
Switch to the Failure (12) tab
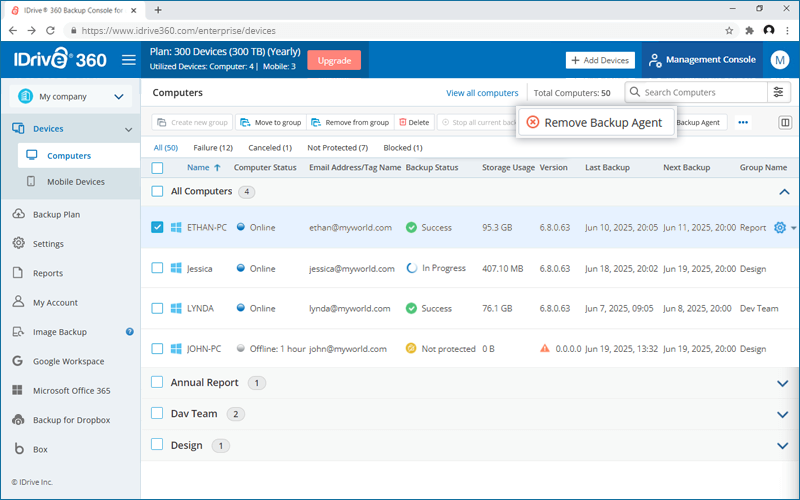click(213, 147)
